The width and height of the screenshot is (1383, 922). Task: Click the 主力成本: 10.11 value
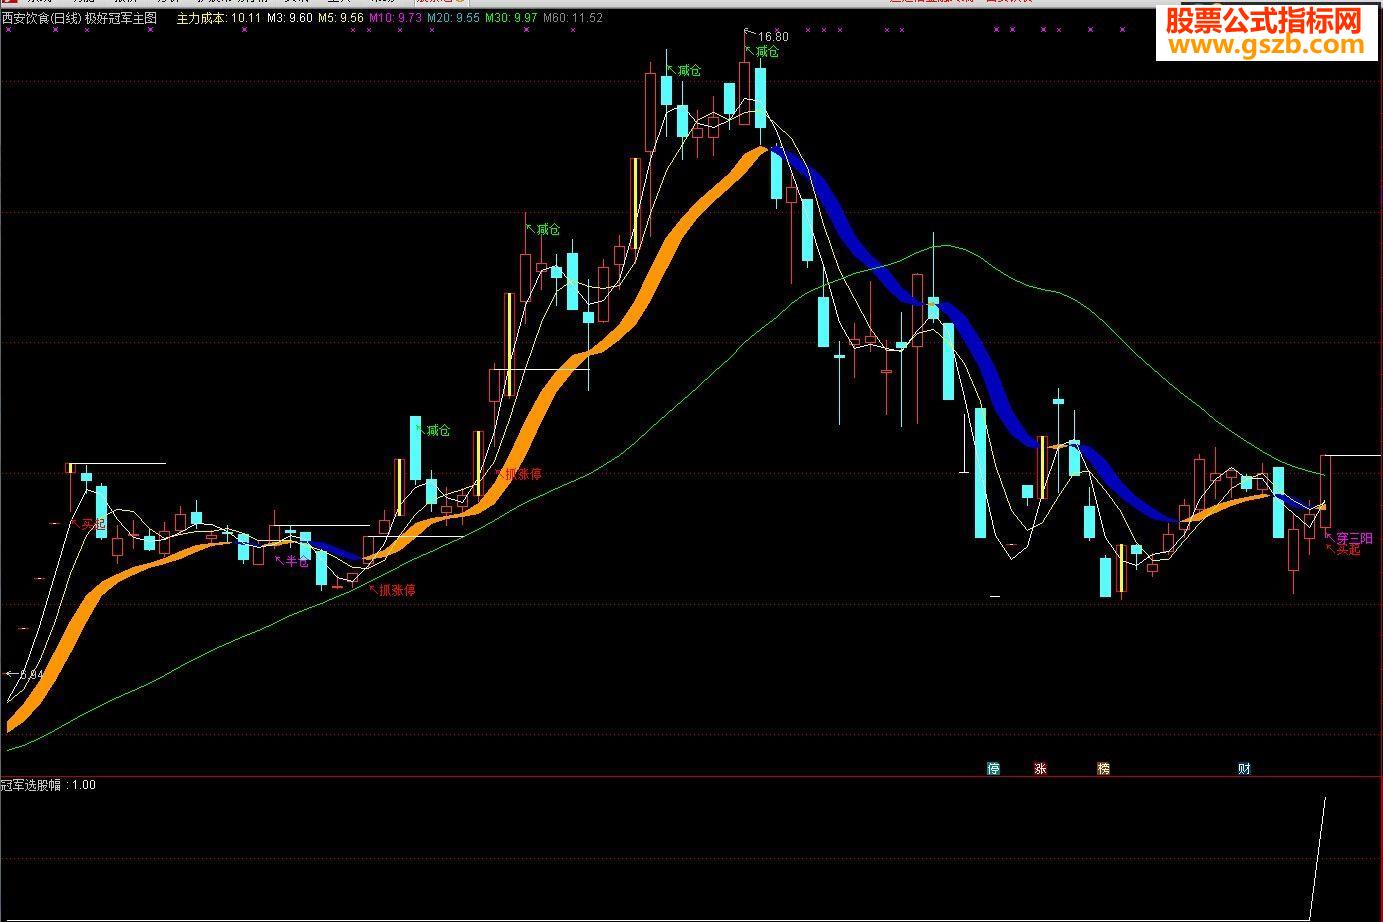pyautogui.click(x=218, y=19)
